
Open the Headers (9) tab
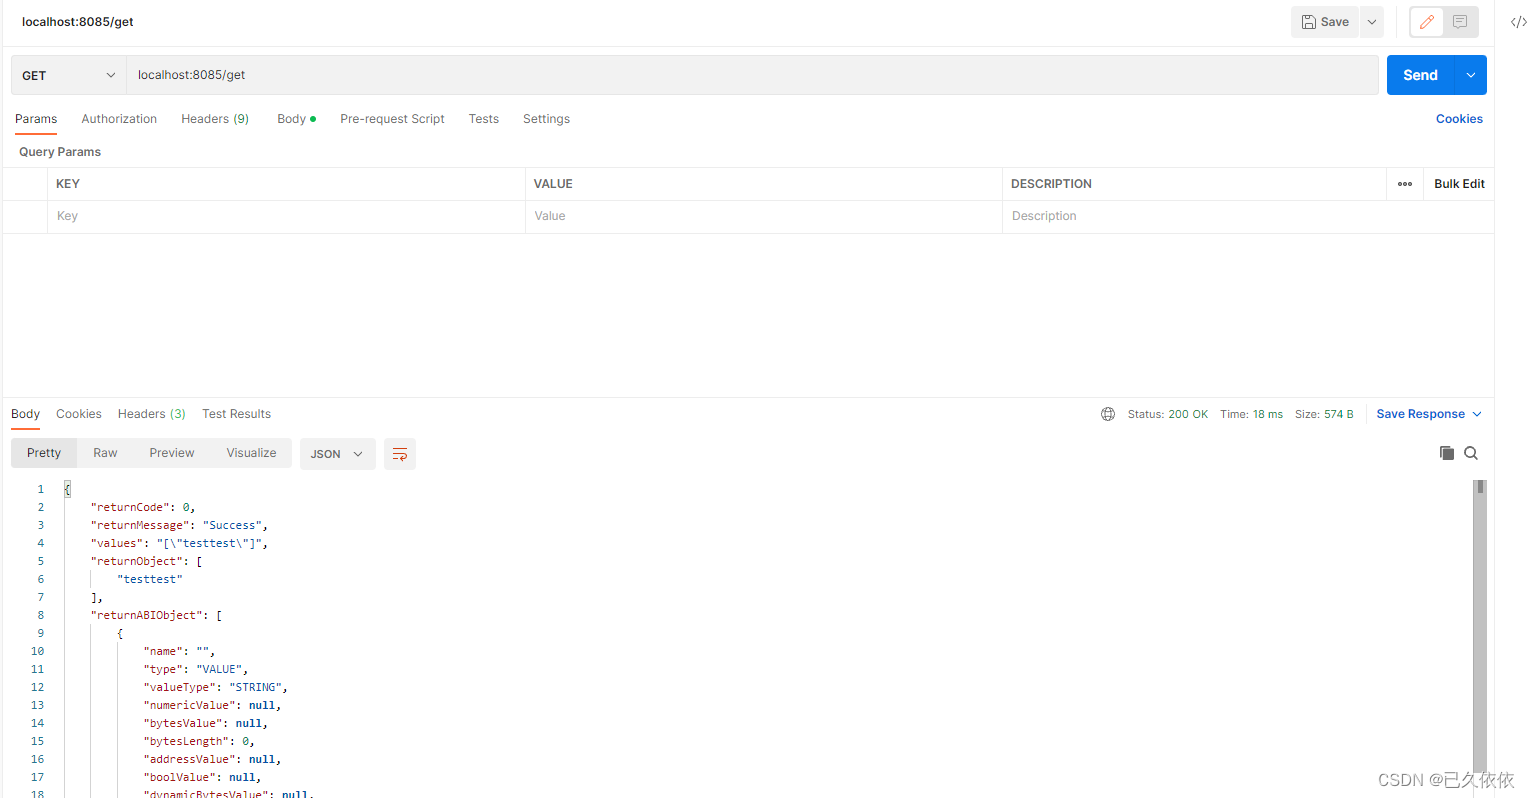tap(215, 119)
